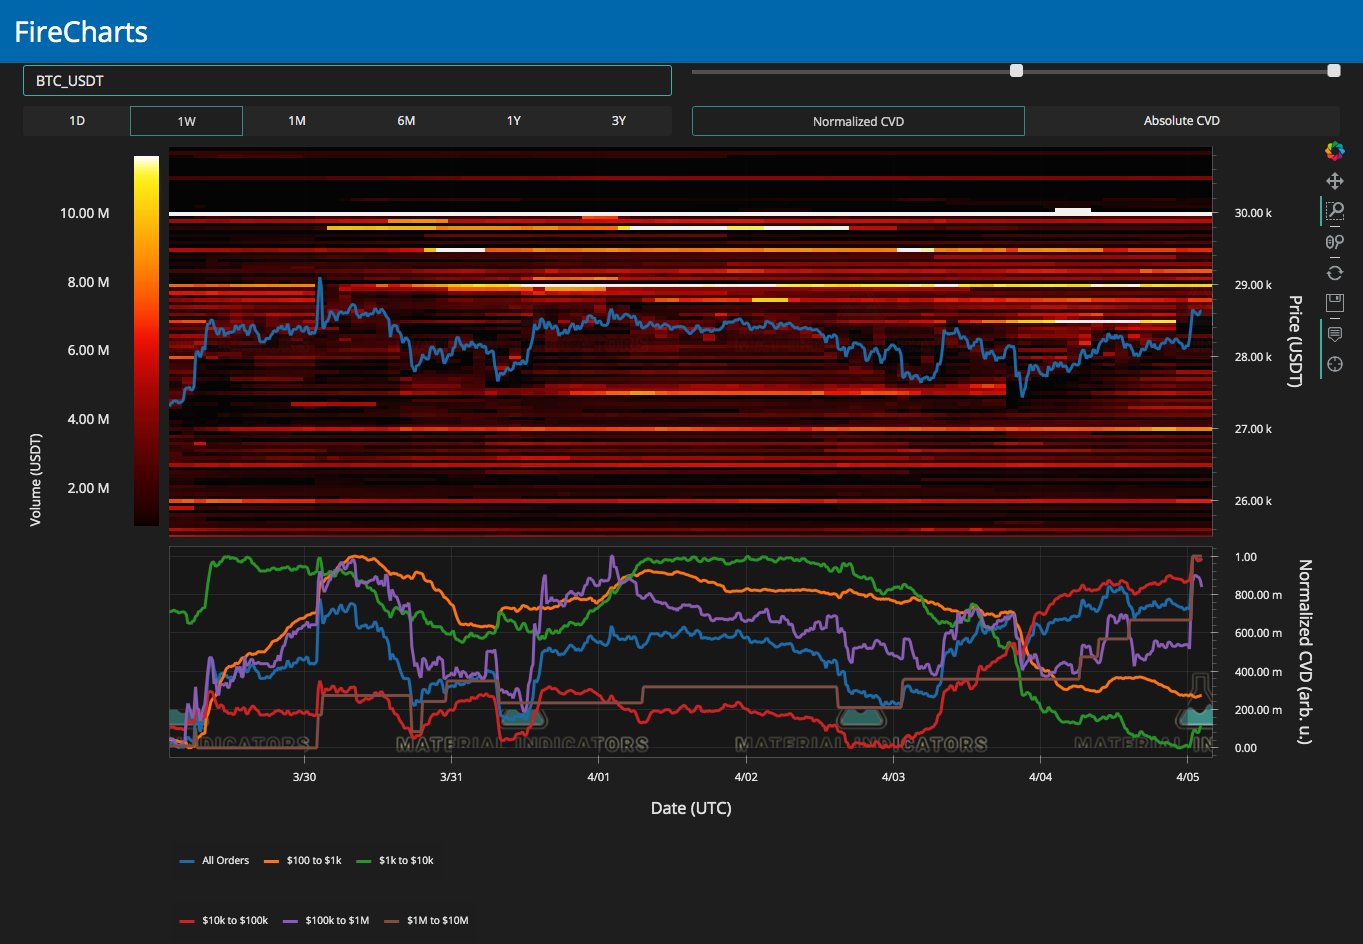This screenshot has height=944, width=1363.
Task: Toggle All Orders legend series
Action: point(214,860)
